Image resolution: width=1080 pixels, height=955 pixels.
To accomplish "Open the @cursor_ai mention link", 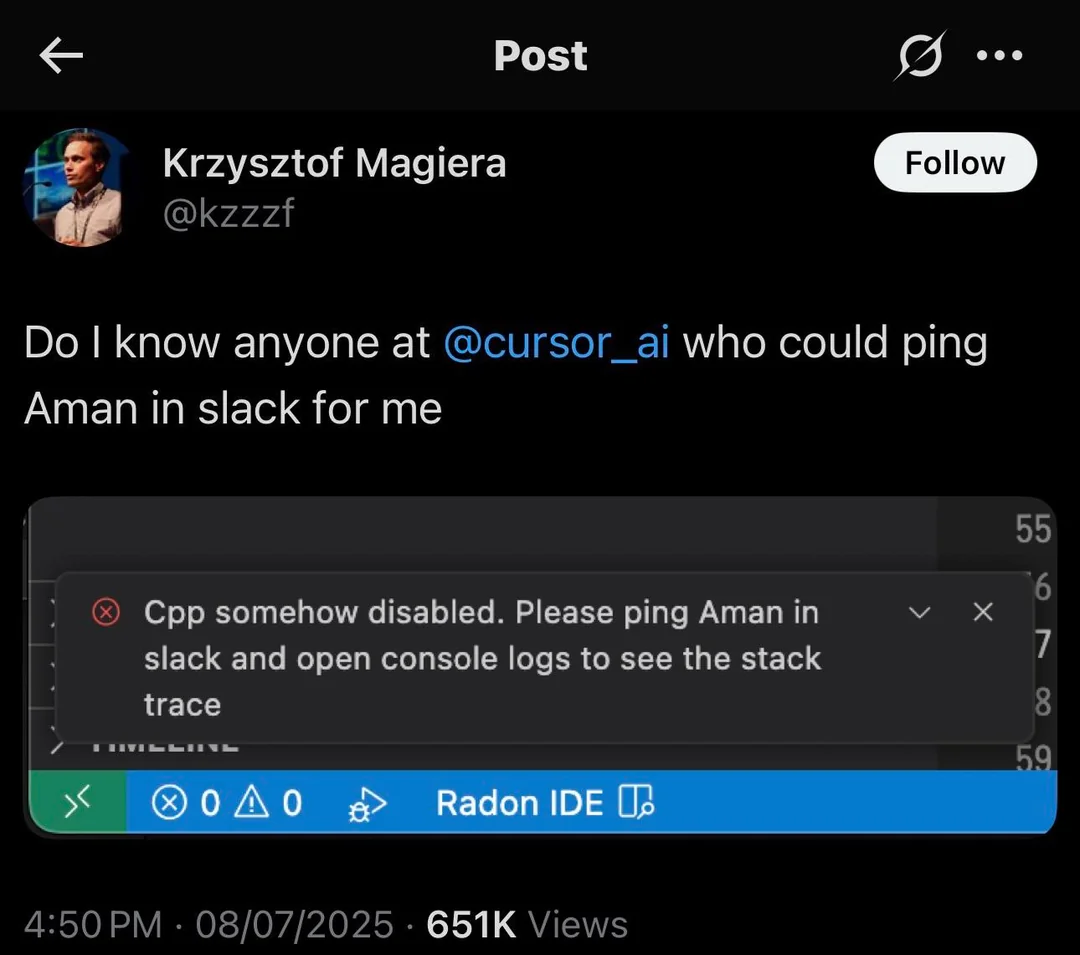I will [557, 342].
